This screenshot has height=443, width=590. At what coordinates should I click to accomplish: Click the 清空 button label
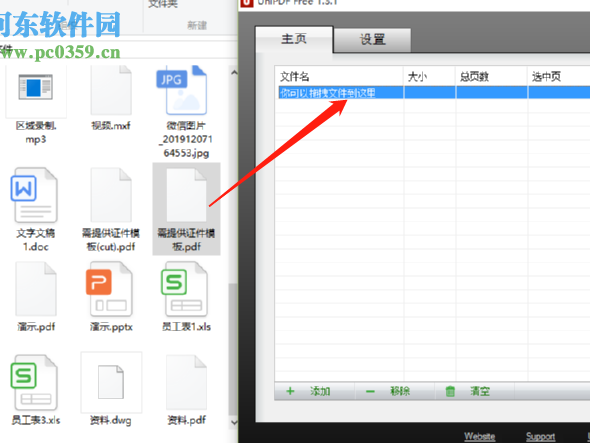tap(480, 391)
